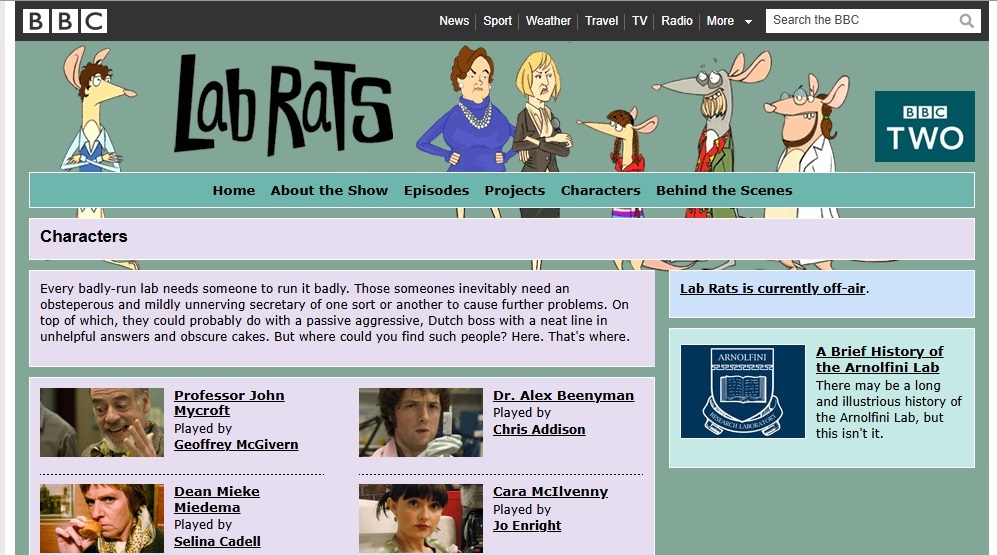
Task: Click Dean Mieke Miedema's photo thumbnail
Action: [102, 519]
